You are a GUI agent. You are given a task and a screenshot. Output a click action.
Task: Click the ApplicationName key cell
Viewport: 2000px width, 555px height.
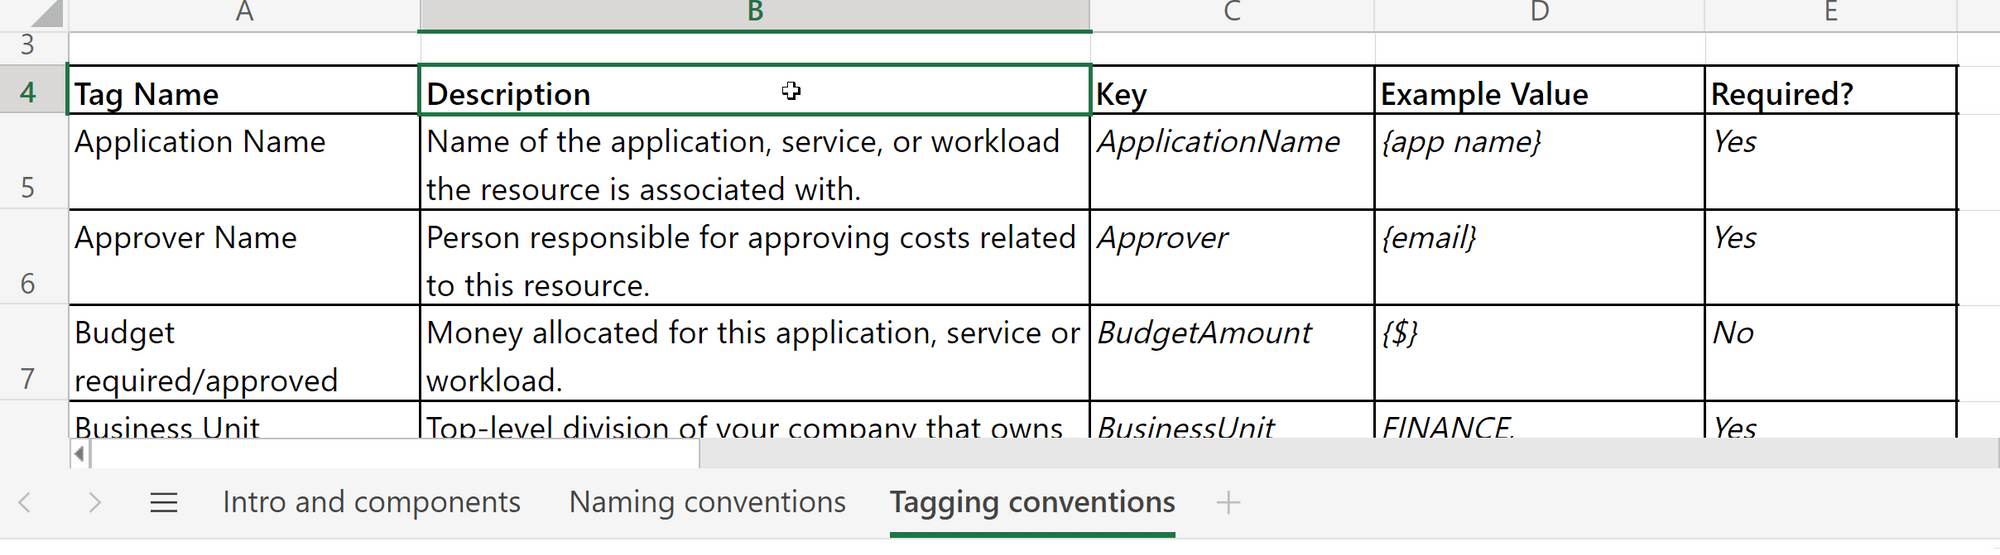(1232, 162)
